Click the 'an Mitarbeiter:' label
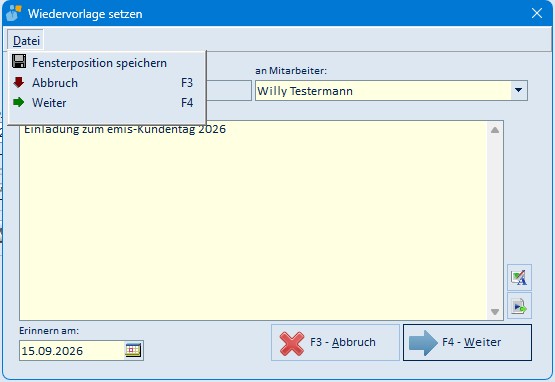The width and height of the screenshot is (555, 382). (291, 71)
